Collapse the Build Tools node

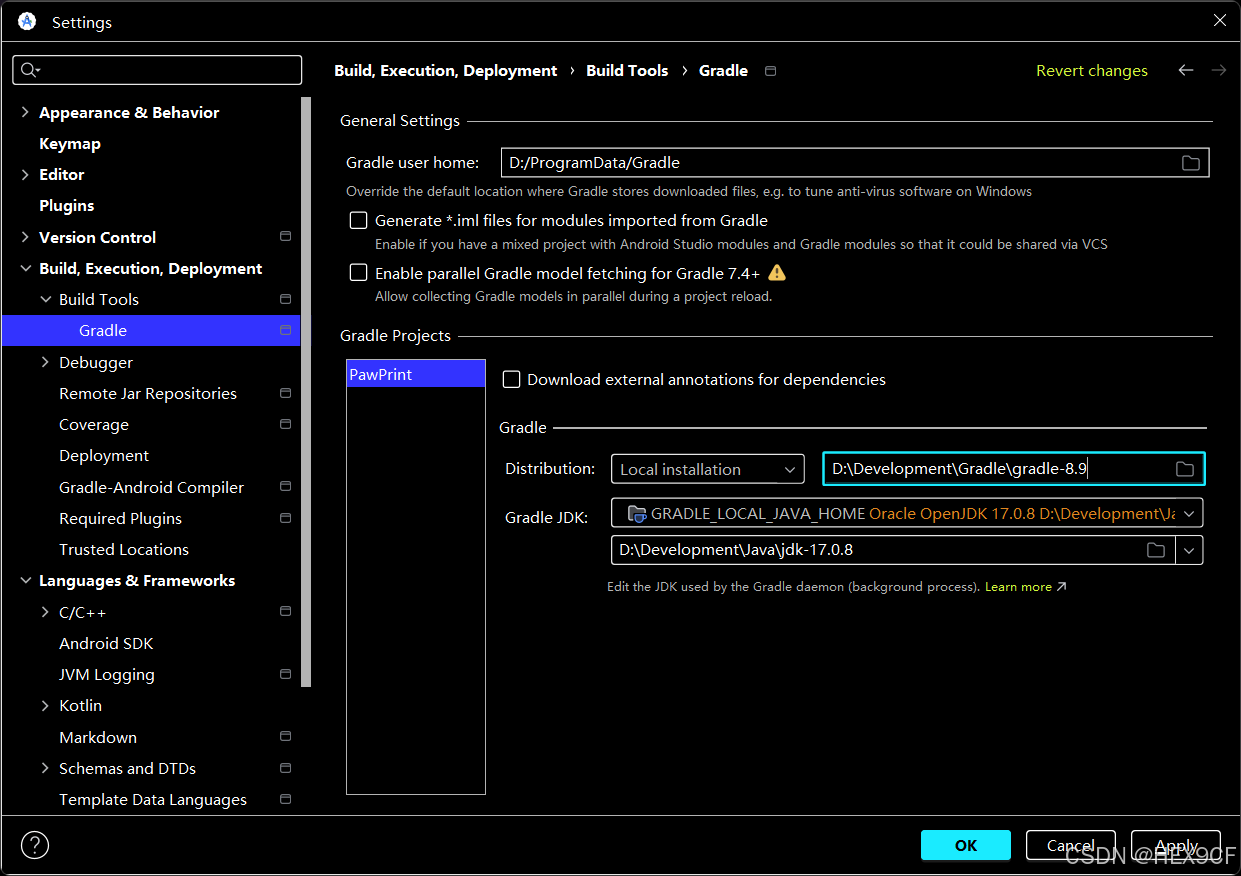(x=45, y=299)
